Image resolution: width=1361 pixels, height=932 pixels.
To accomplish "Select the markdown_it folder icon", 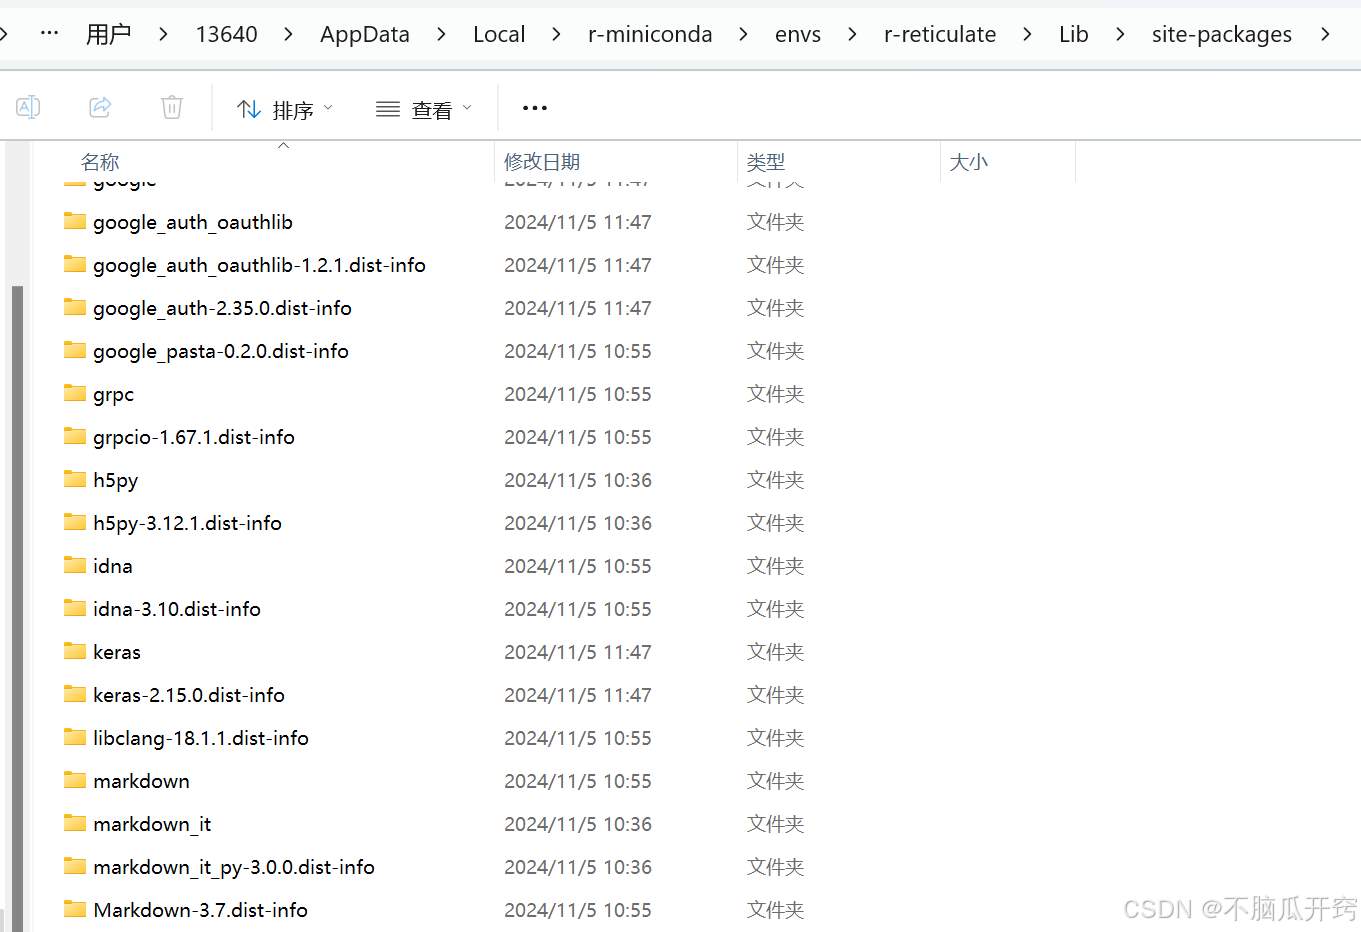I will click(75, 823).
